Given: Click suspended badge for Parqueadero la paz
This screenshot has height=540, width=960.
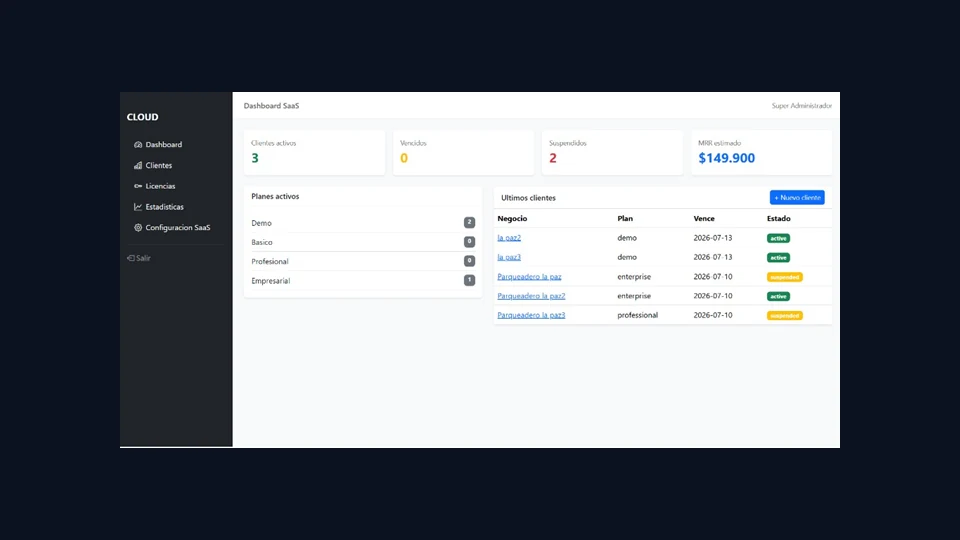Looking at the screenshot, I should point(785,277).
